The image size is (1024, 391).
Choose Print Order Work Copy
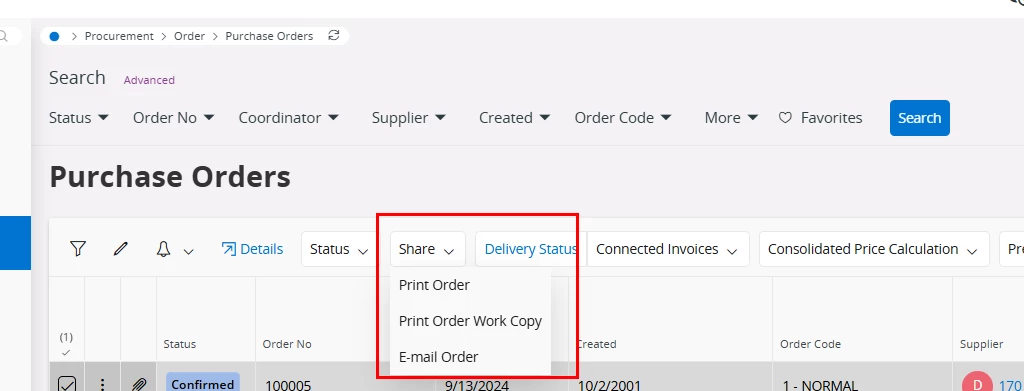click(470, 321)
